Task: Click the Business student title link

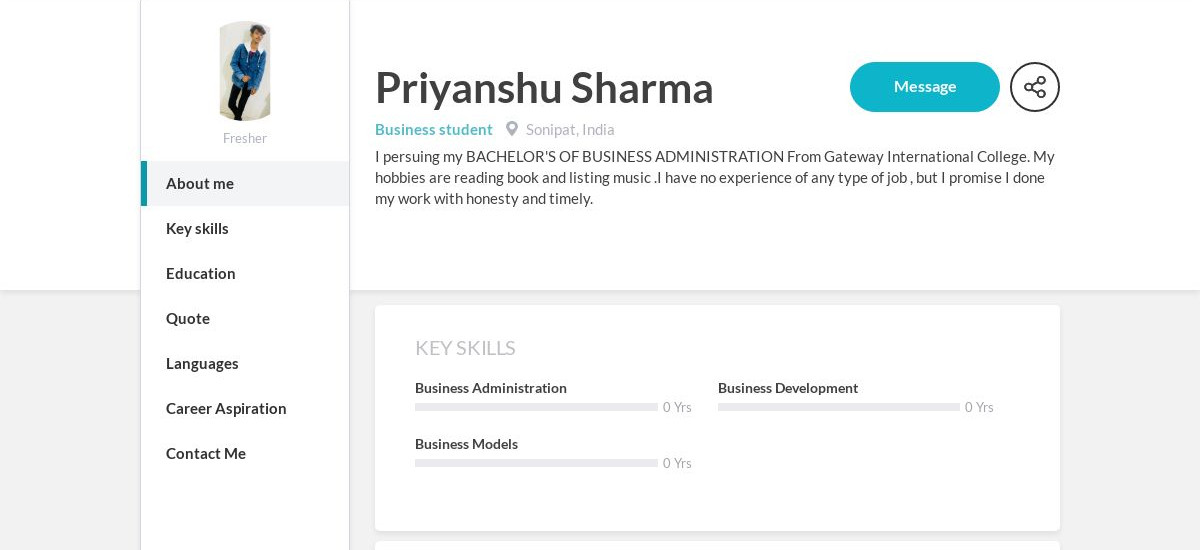Action: [x=434, y=129]
